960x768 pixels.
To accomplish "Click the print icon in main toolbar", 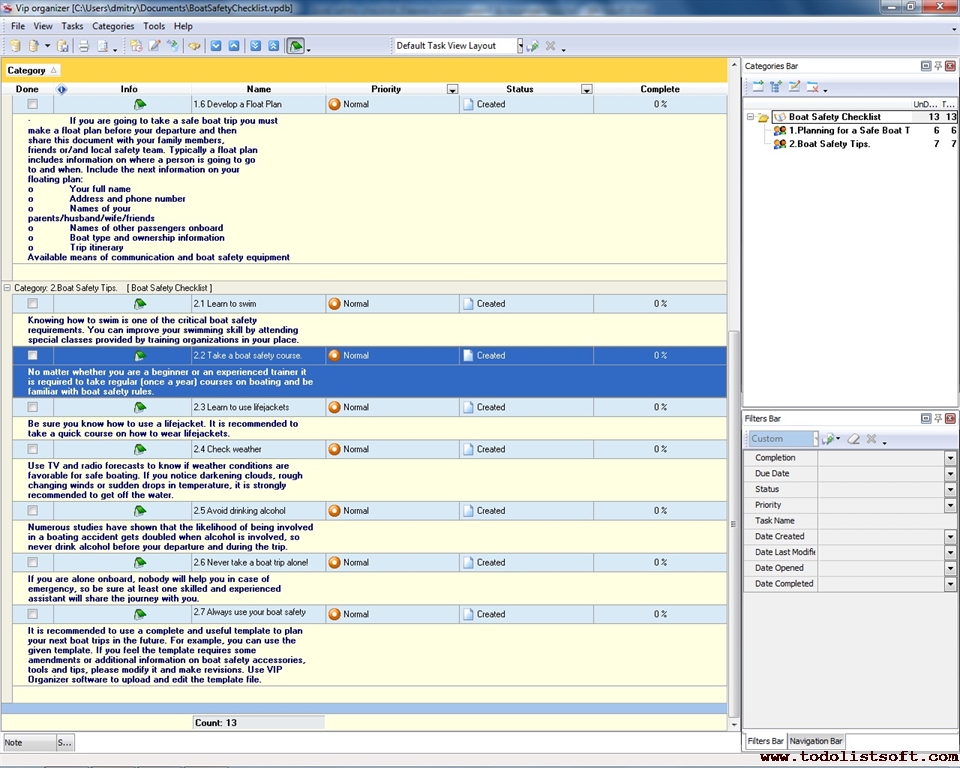I will [x=84, y=46].
